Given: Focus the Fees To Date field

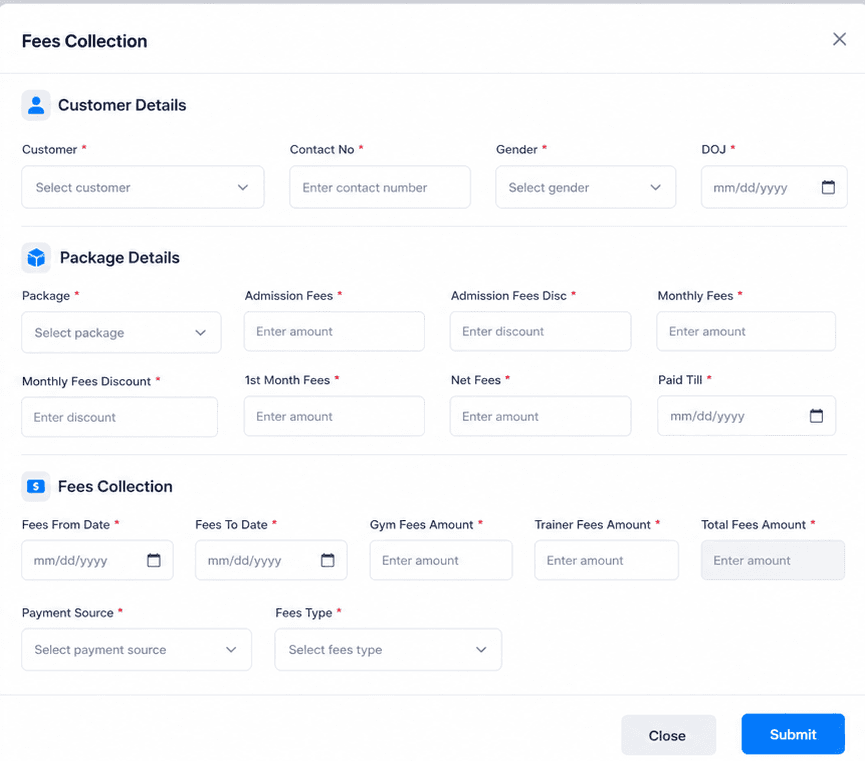Looking at the screenshot, I should click(271, 560).
